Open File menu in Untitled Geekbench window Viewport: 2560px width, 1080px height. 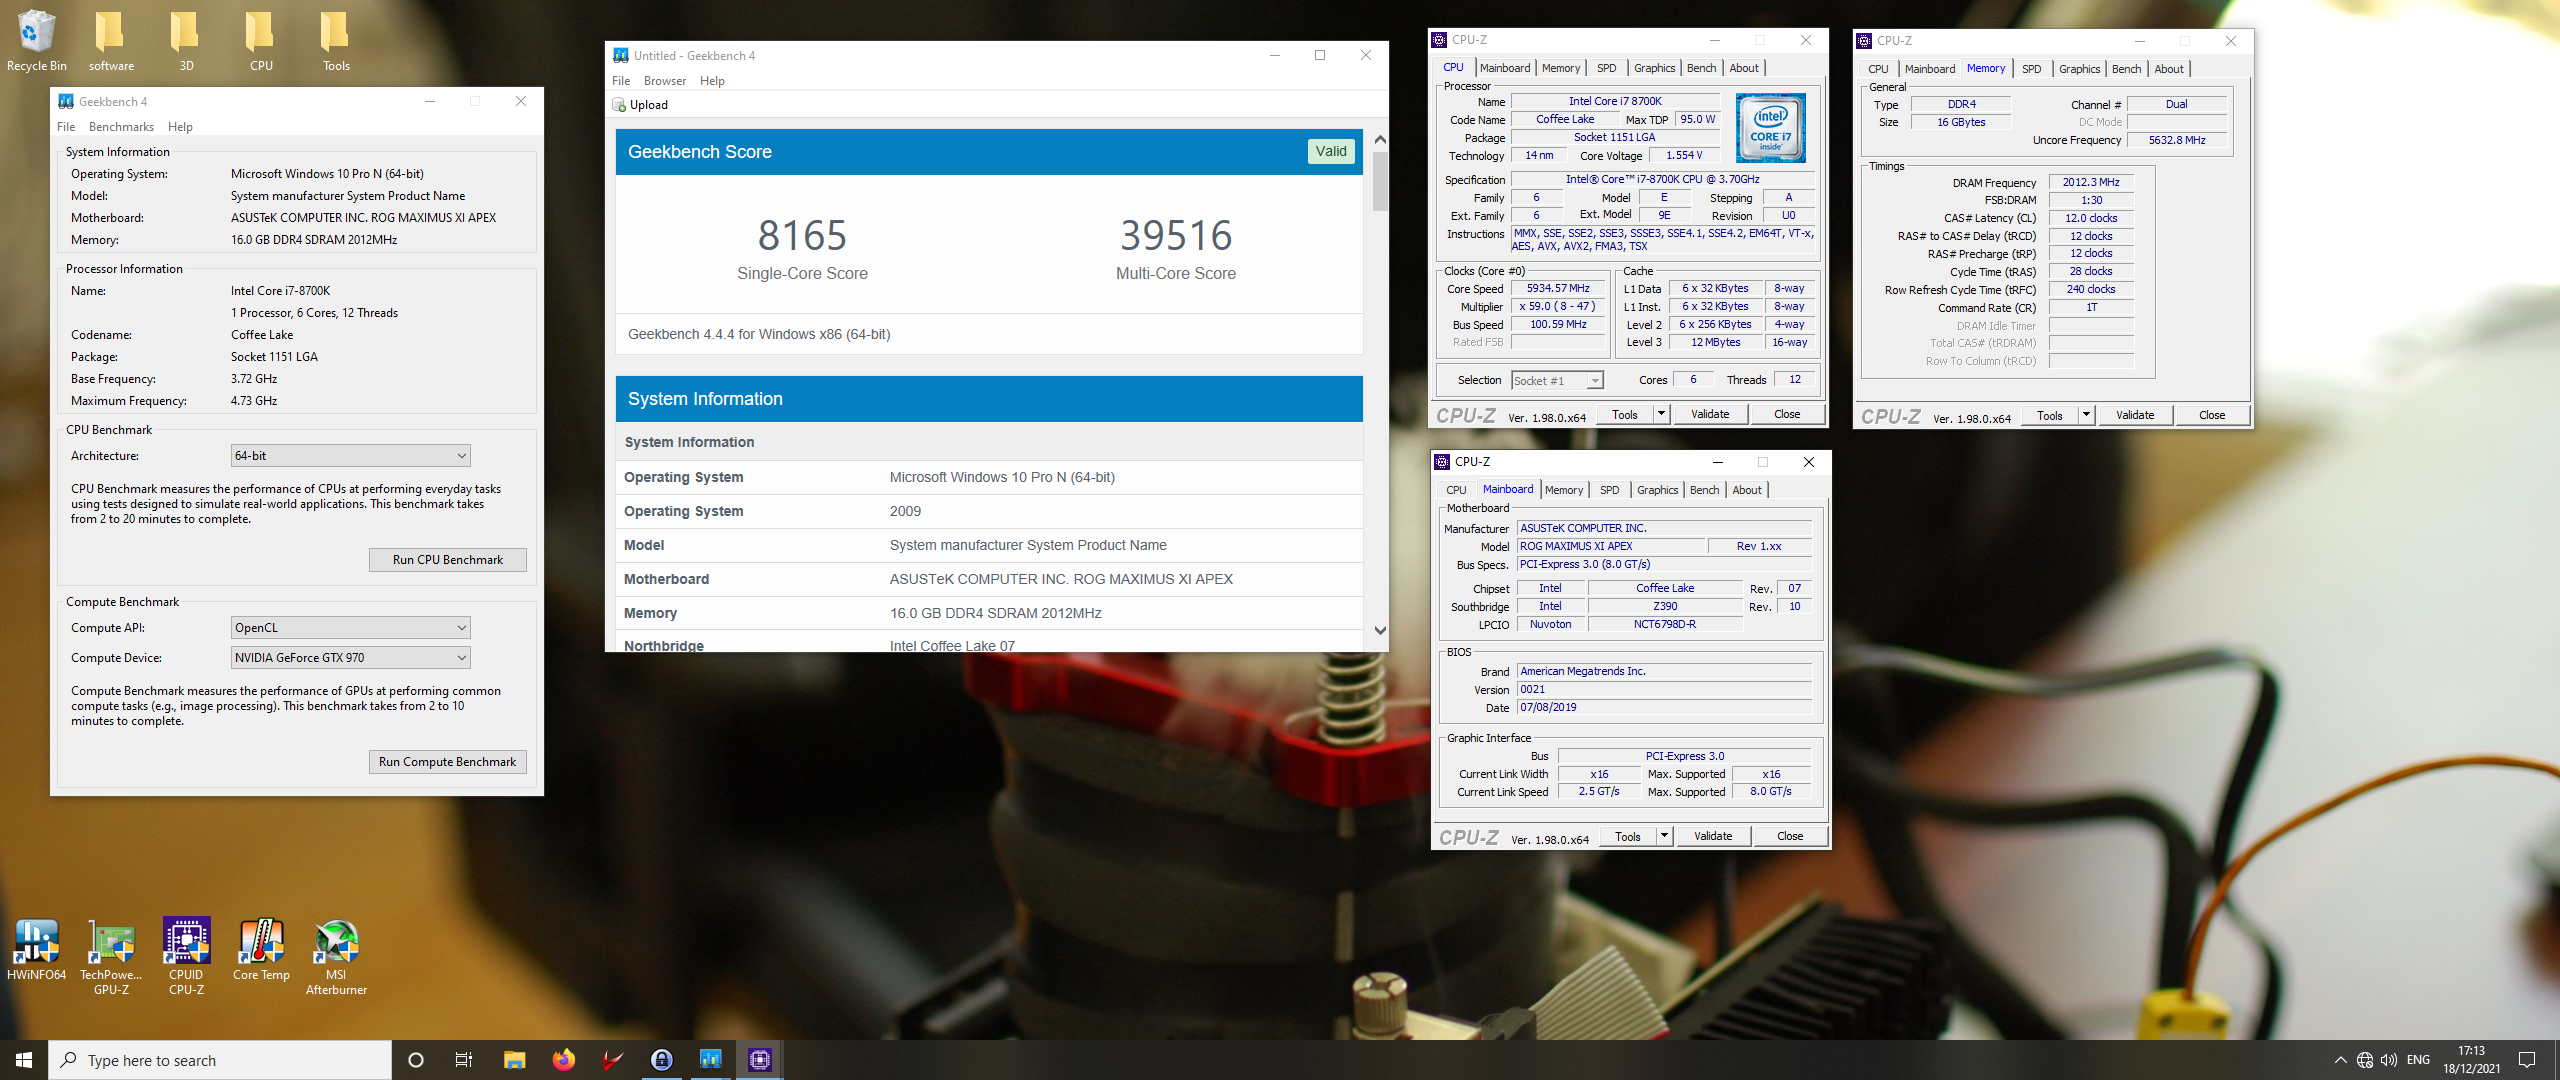(x=621, y=81)
